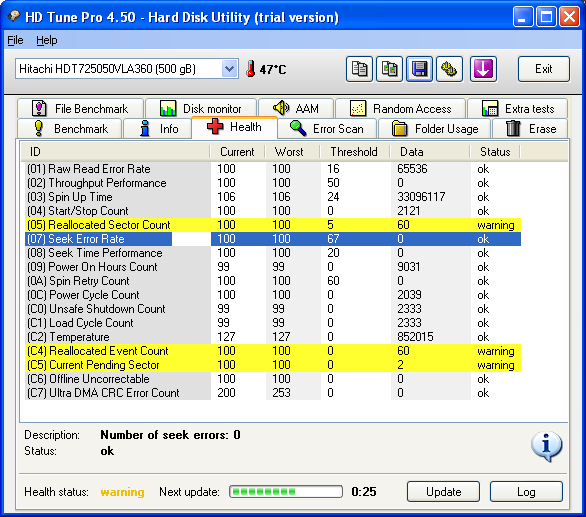The height and width of the screenshot is (517, 586).
Task: Click the Update button
Action: click(x=443, y=492)
